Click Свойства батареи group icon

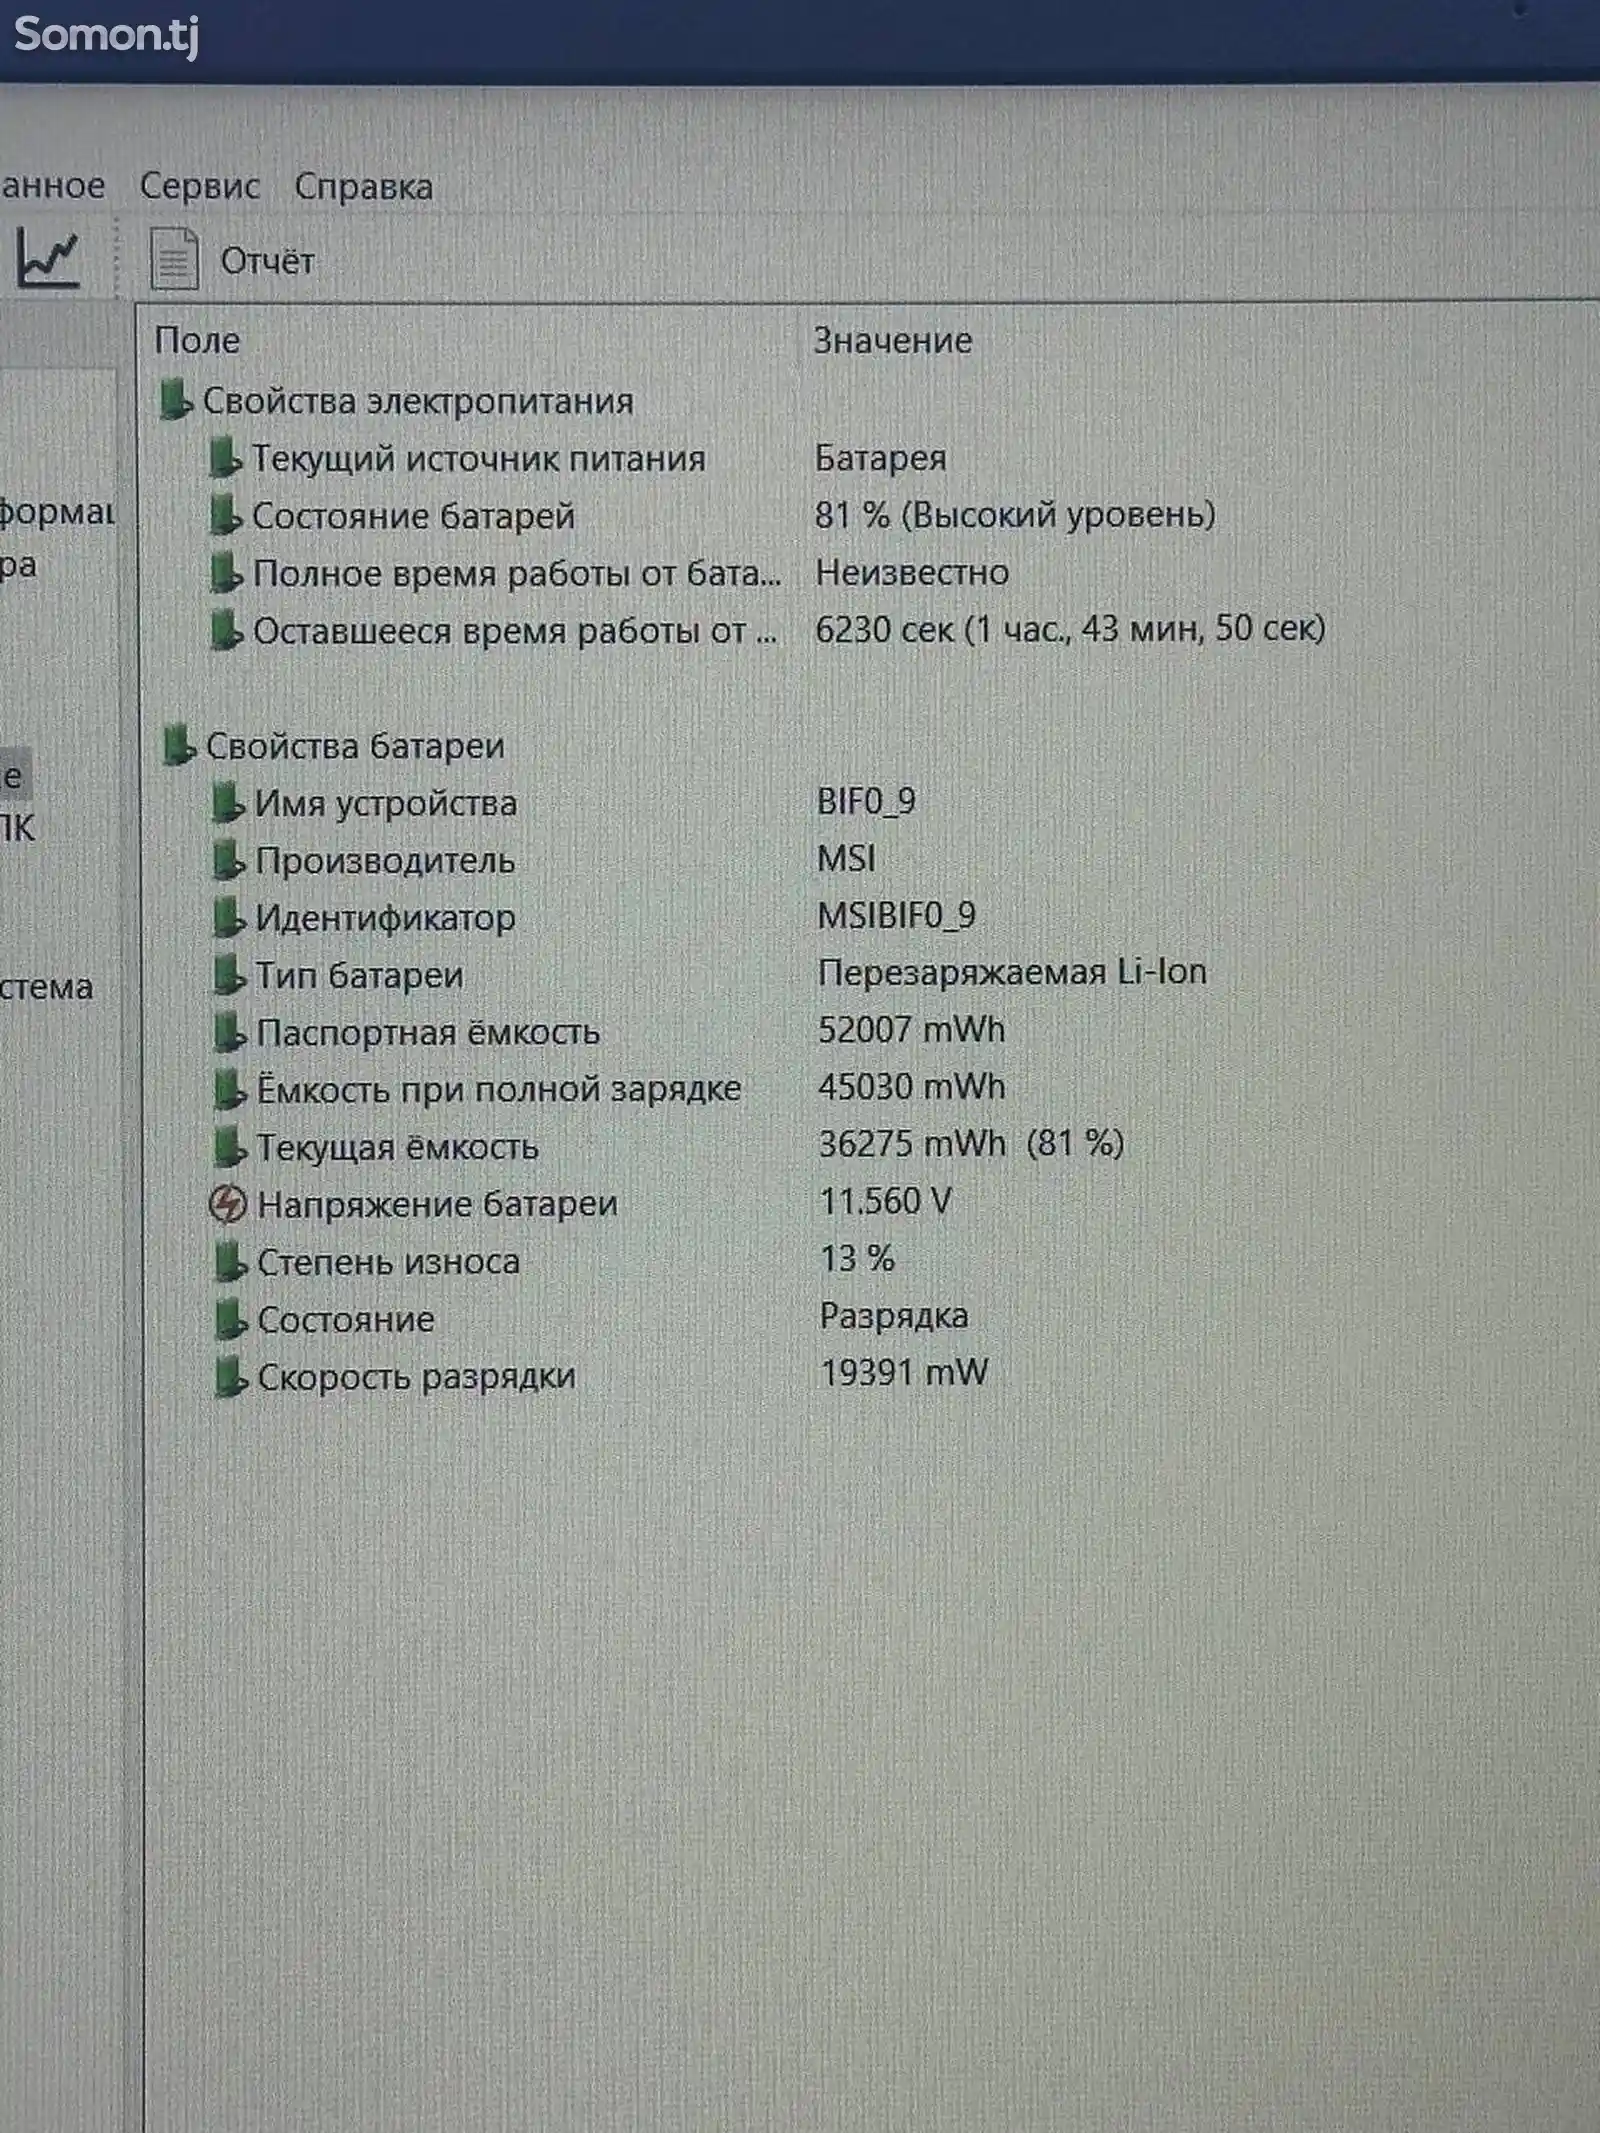click(178, 745)
